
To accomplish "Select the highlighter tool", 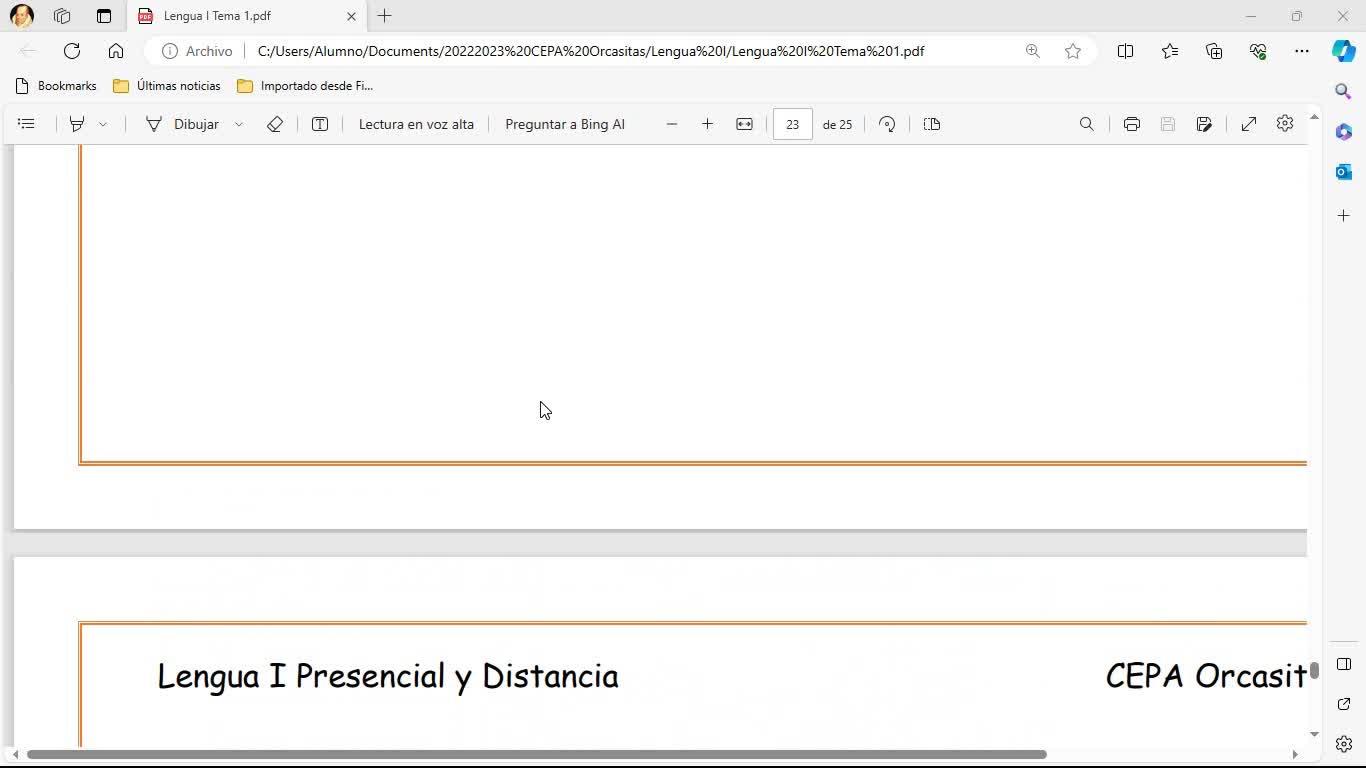I will [x=76, y=124].
